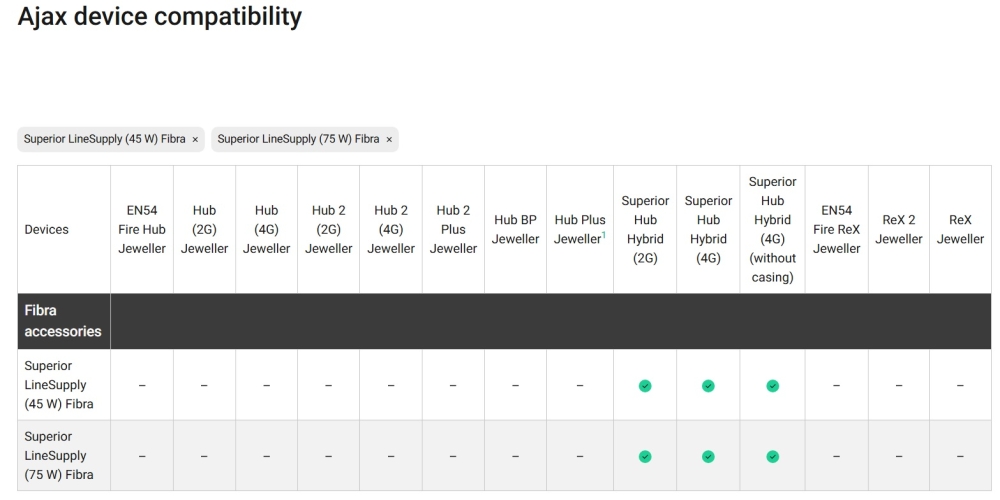Click checkmark for 45 W under Hub Hybrid (2G)

click(645, 385)
